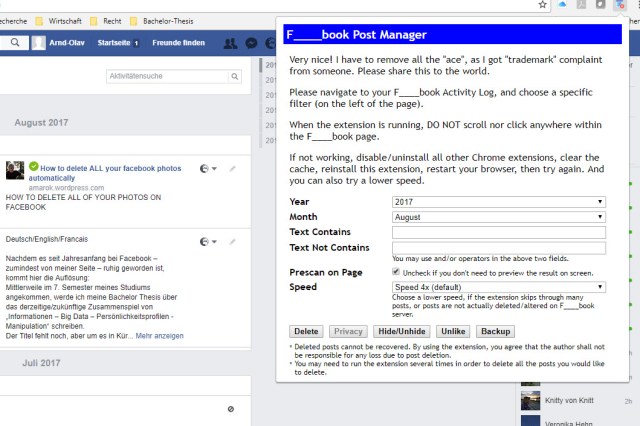Click the Backup button
Screen dimensions: 640x426
coord(495,331)
